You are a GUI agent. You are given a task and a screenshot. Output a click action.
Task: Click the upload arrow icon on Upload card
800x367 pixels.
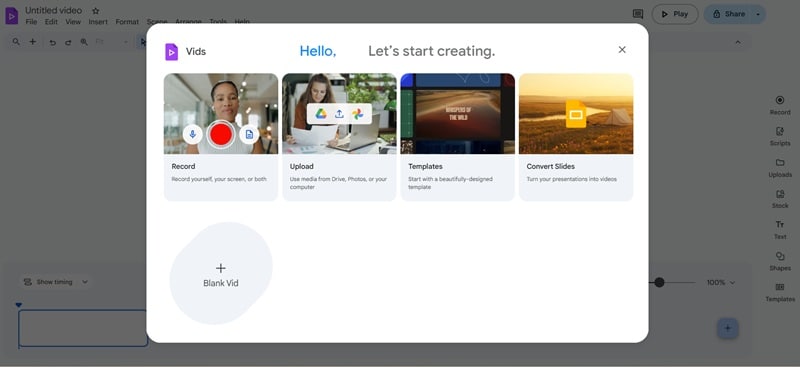click(339, 114)
